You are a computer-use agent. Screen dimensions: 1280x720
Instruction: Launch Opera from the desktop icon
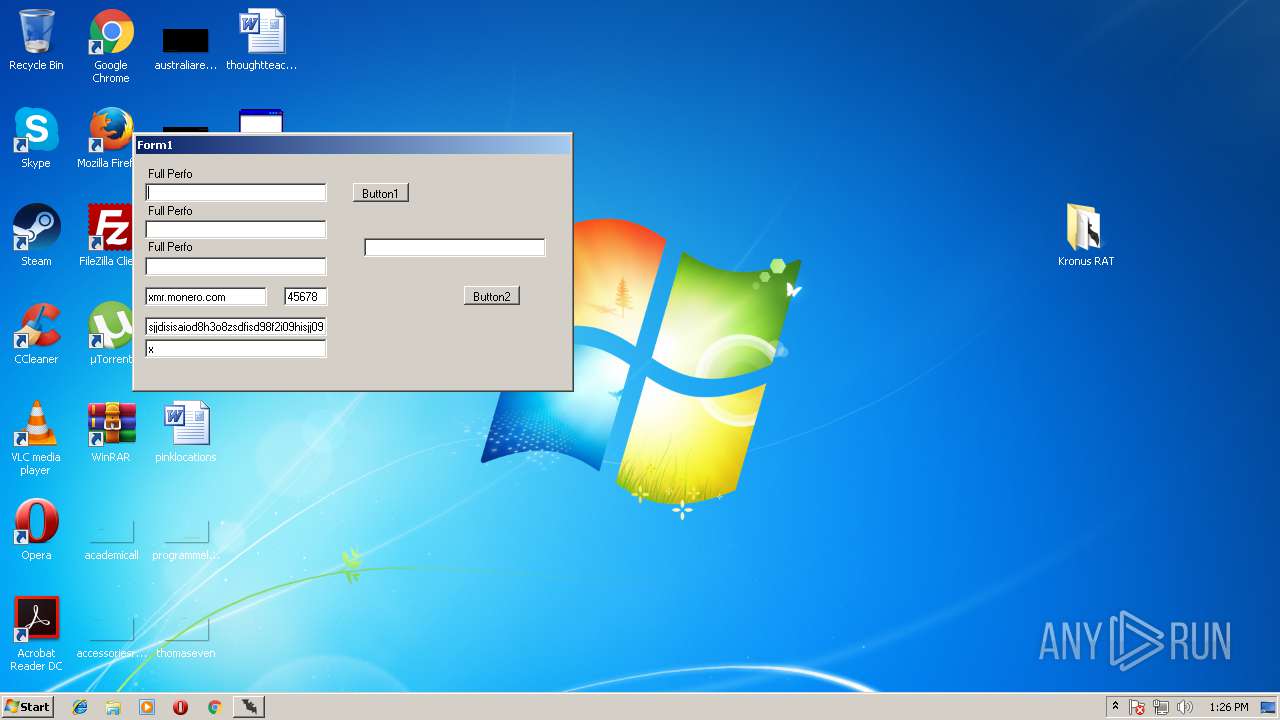coord(36,530)
